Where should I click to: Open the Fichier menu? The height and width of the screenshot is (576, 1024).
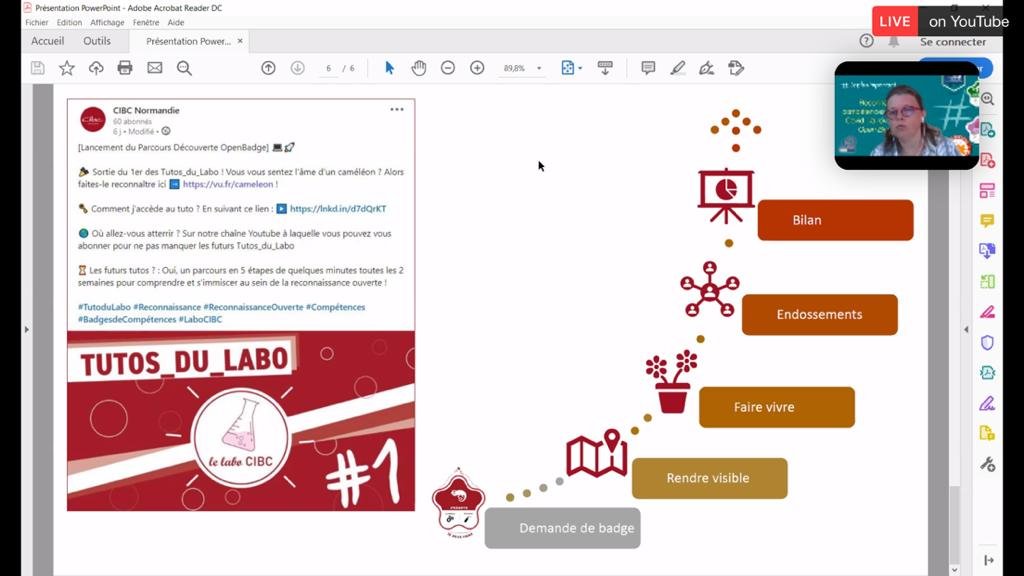coord(37,22)
